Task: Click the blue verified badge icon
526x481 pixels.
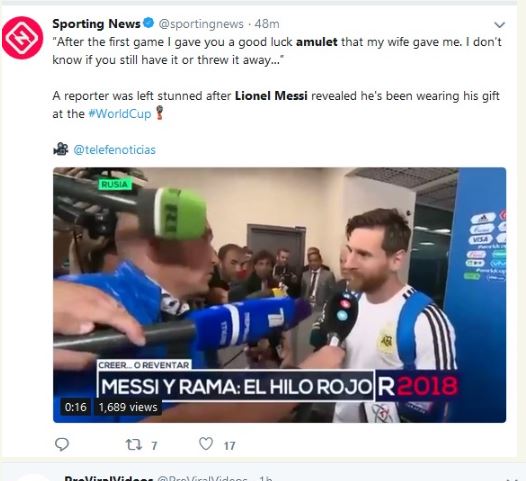Action: [x=149, y=23]
